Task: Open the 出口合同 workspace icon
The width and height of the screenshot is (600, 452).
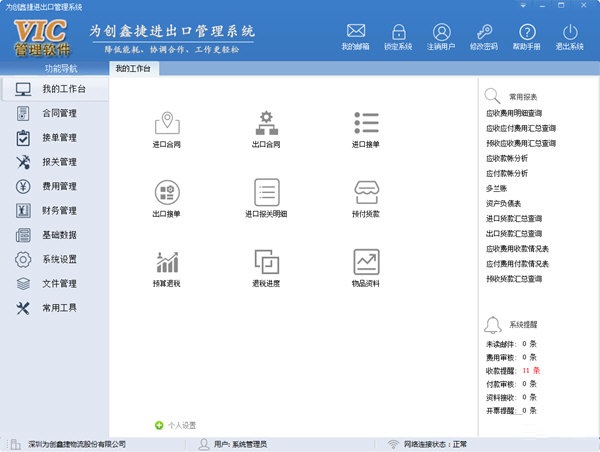Action: pos(266,124)
